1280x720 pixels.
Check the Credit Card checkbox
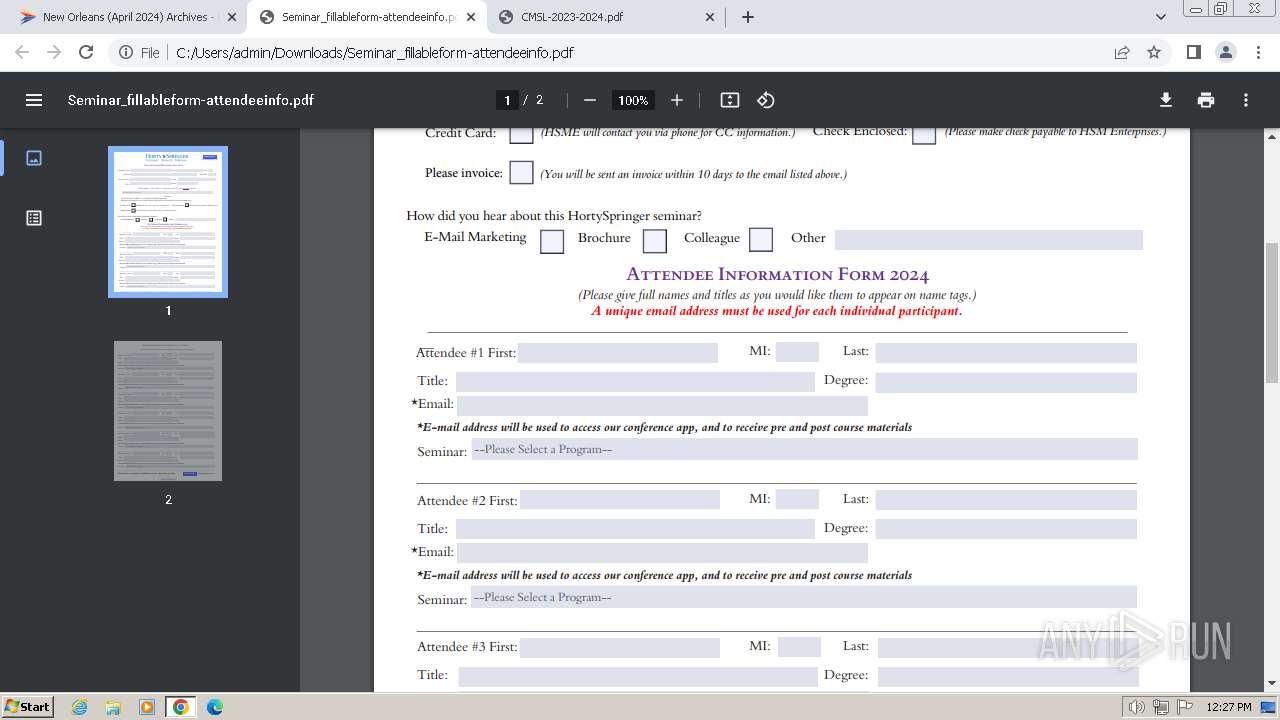coord(521,132)
